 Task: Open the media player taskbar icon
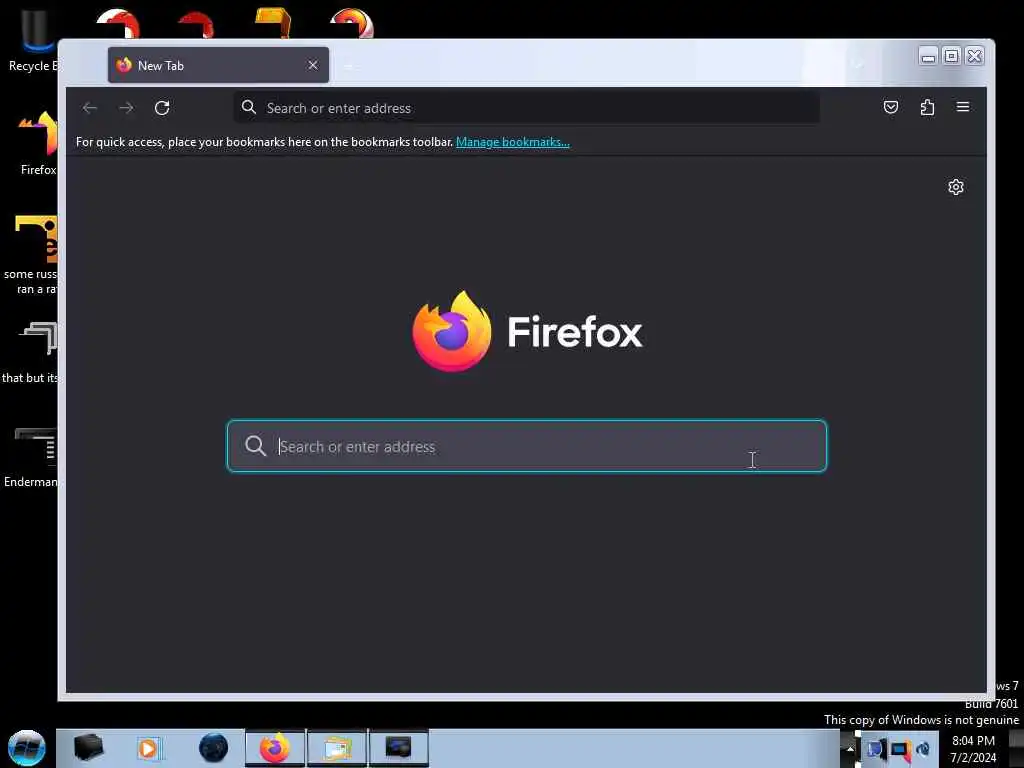point(148,748)
